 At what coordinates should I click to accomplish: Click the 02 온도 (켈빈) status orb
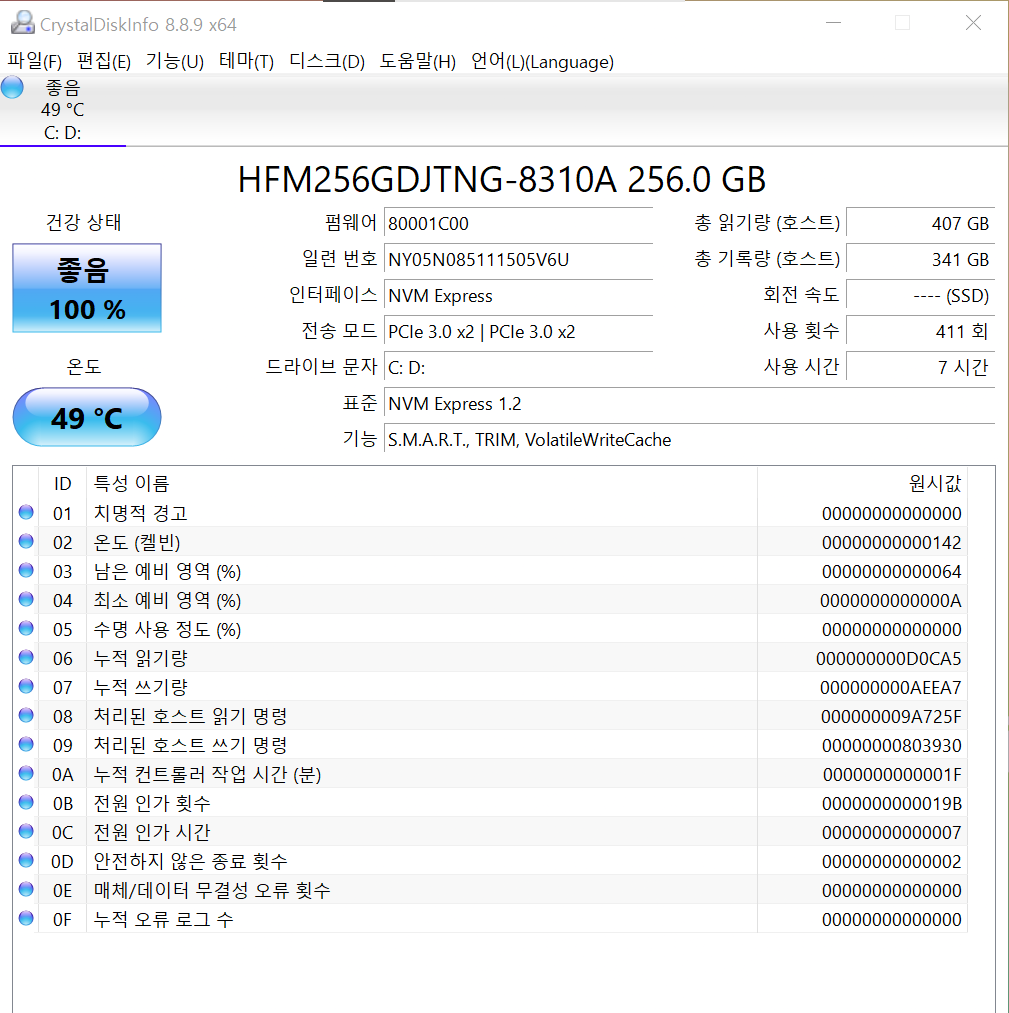tap(26, 541)
